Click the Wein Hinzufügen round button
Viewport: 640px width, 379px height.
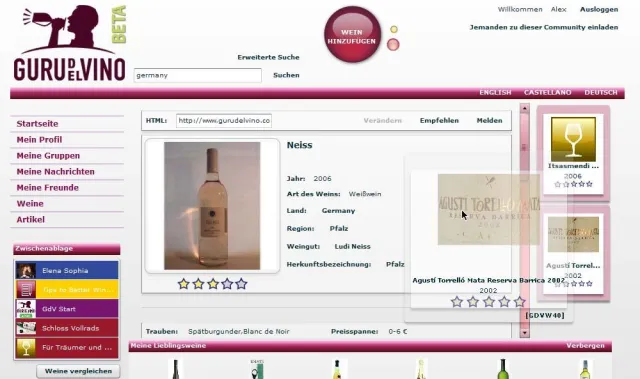coord(352,34)
